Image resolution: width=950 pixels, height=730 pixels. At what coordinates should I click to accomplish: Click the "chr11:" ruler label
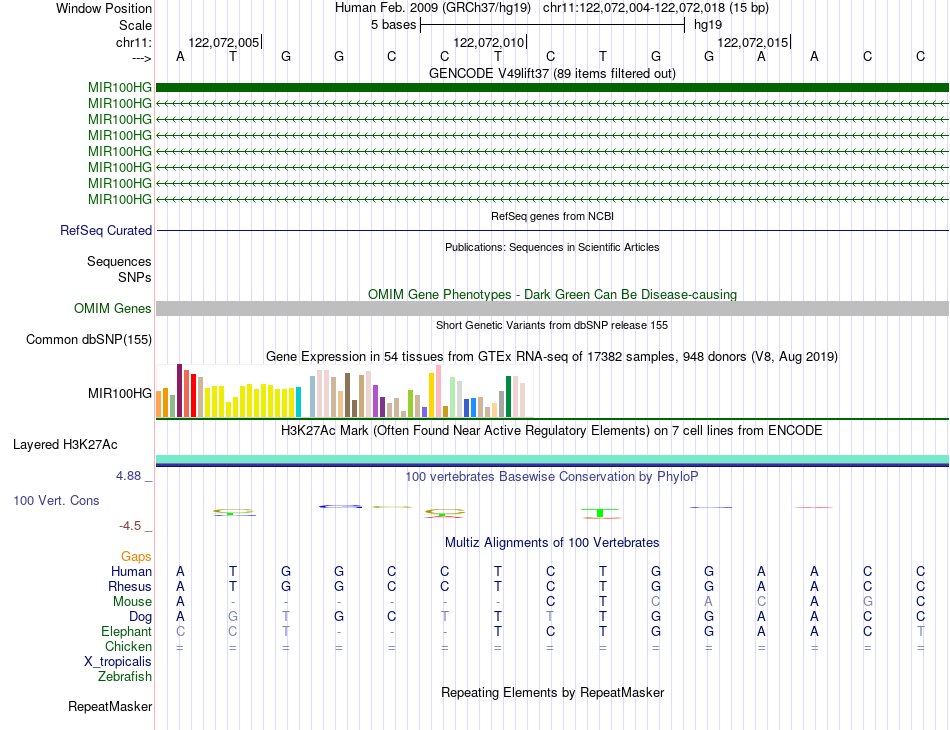click(x=133, y=42)
